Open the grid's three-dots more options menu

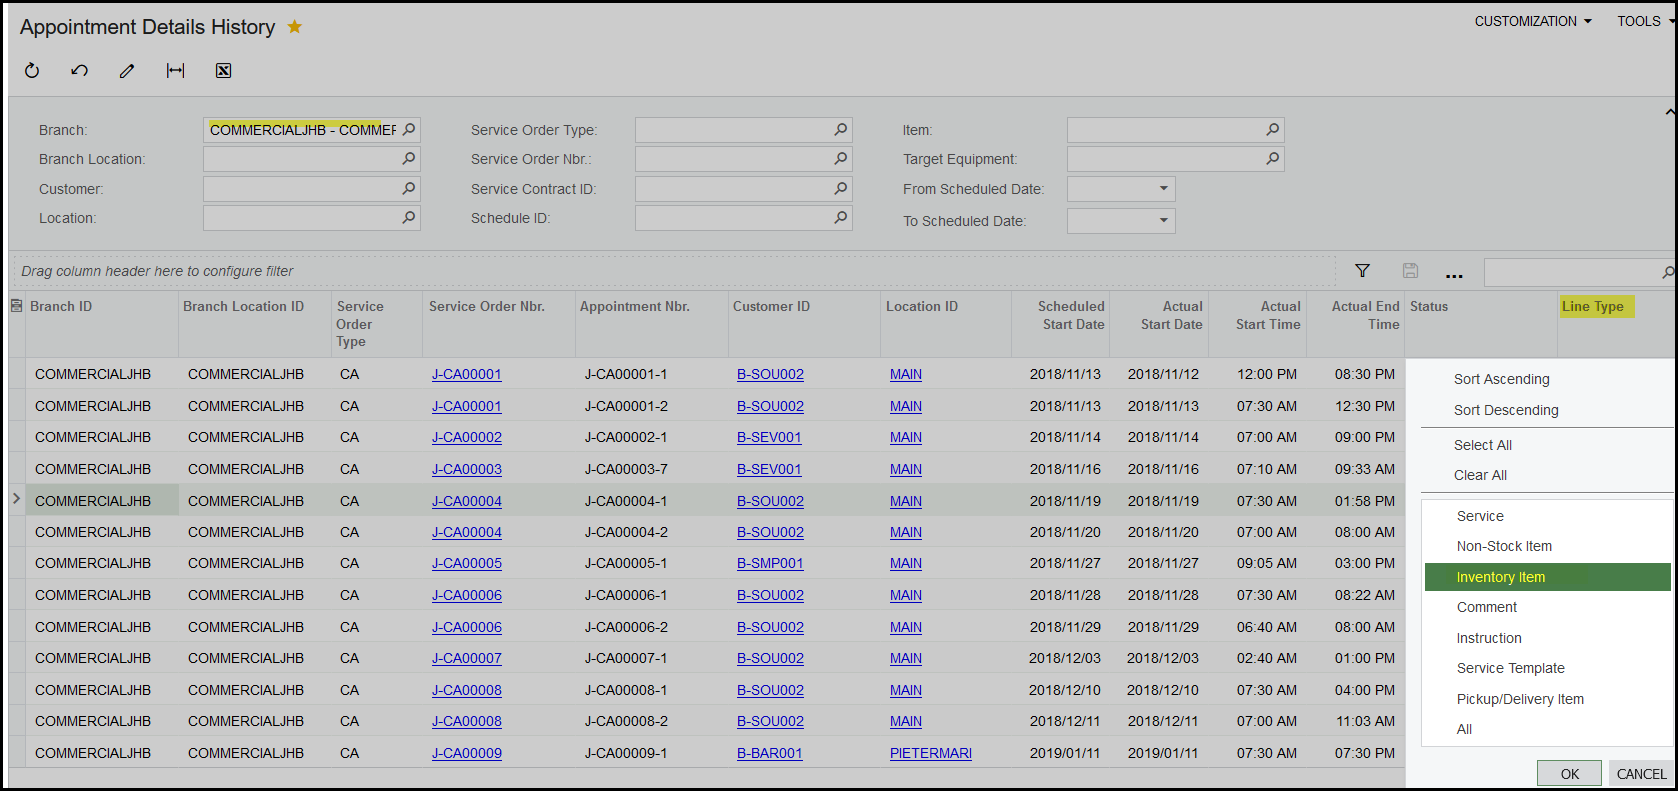tap(1454, 272)
